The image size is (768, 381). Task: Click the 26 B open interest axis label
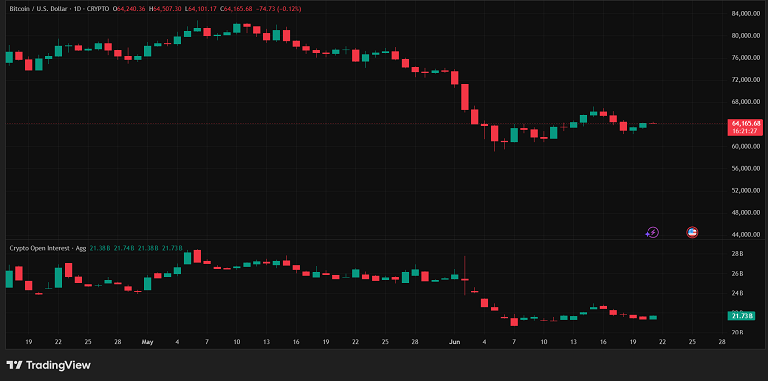tap(738, 274)
